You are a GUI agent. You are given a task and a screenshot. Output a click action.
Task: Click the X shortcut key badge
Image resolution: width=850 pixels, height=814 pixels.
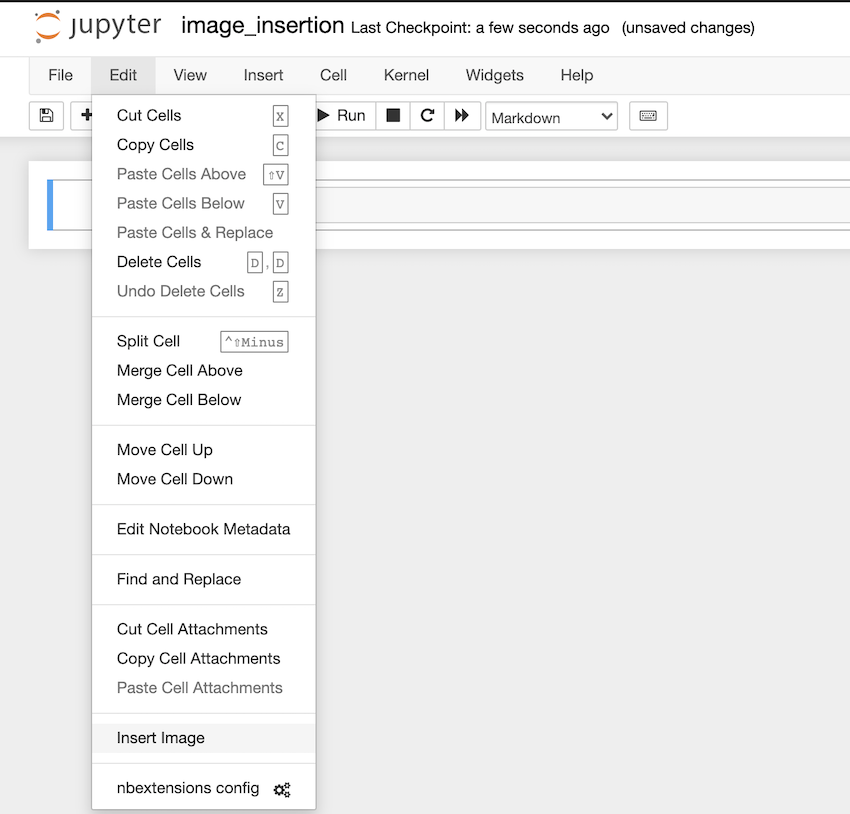click(x=280, y=116)
